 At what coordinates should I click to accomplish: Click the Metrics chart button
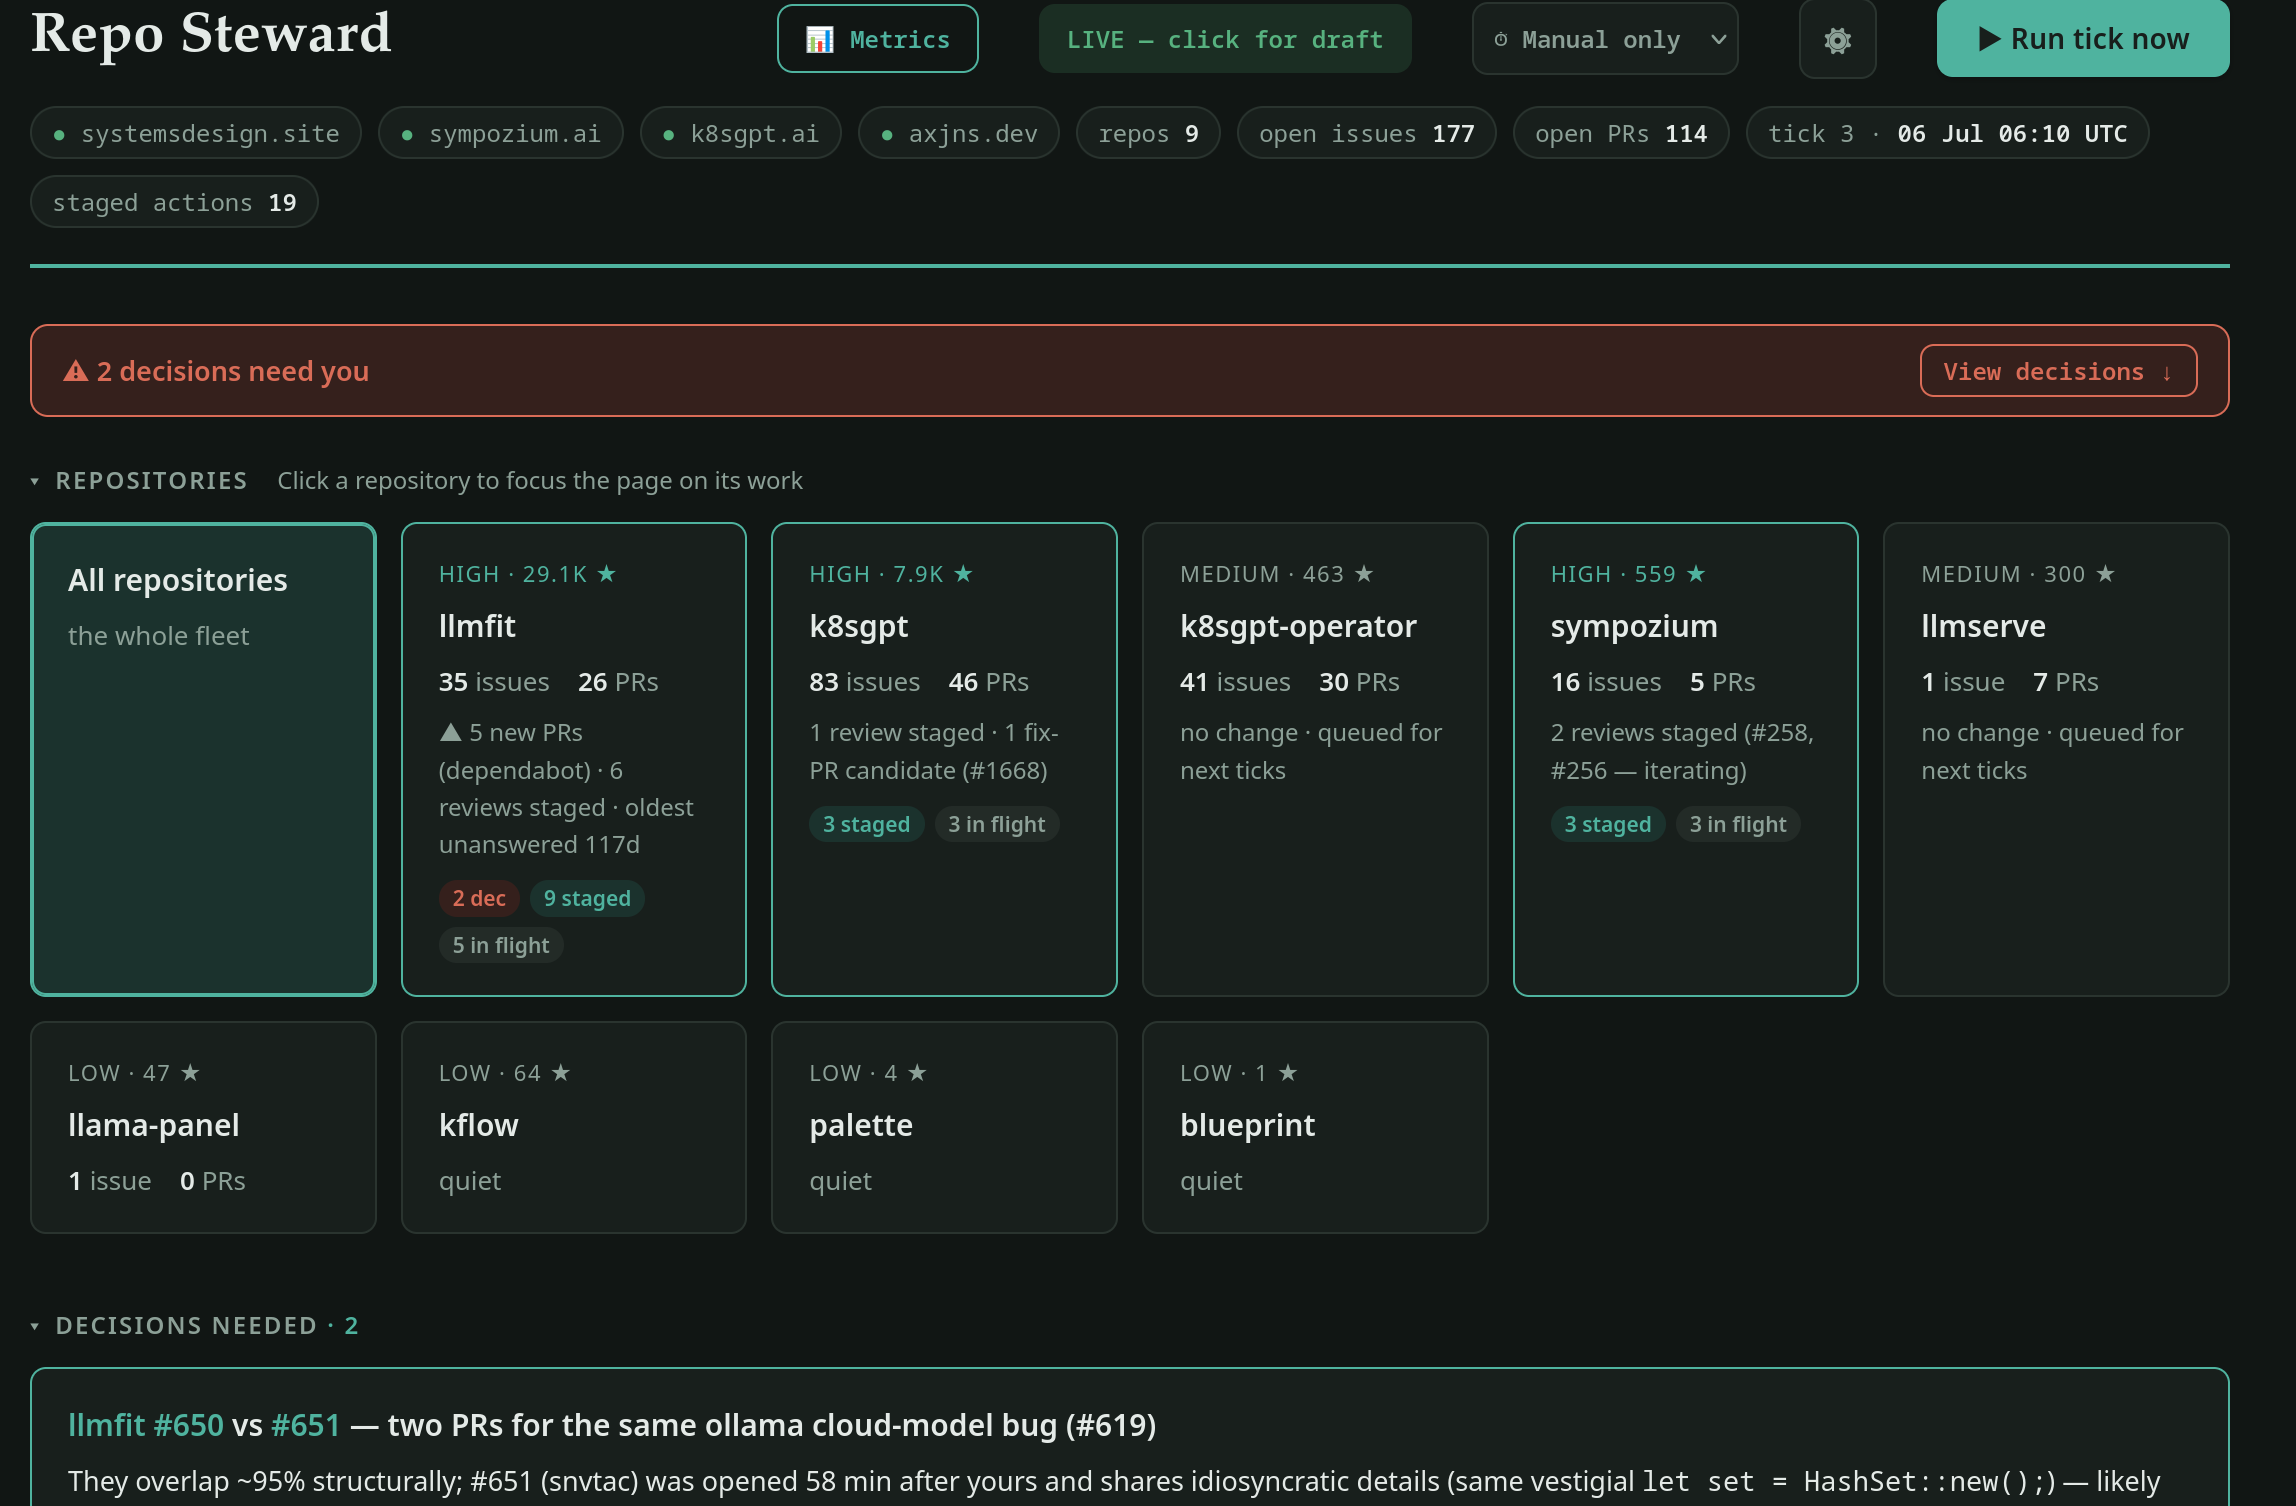coord(878,40)
